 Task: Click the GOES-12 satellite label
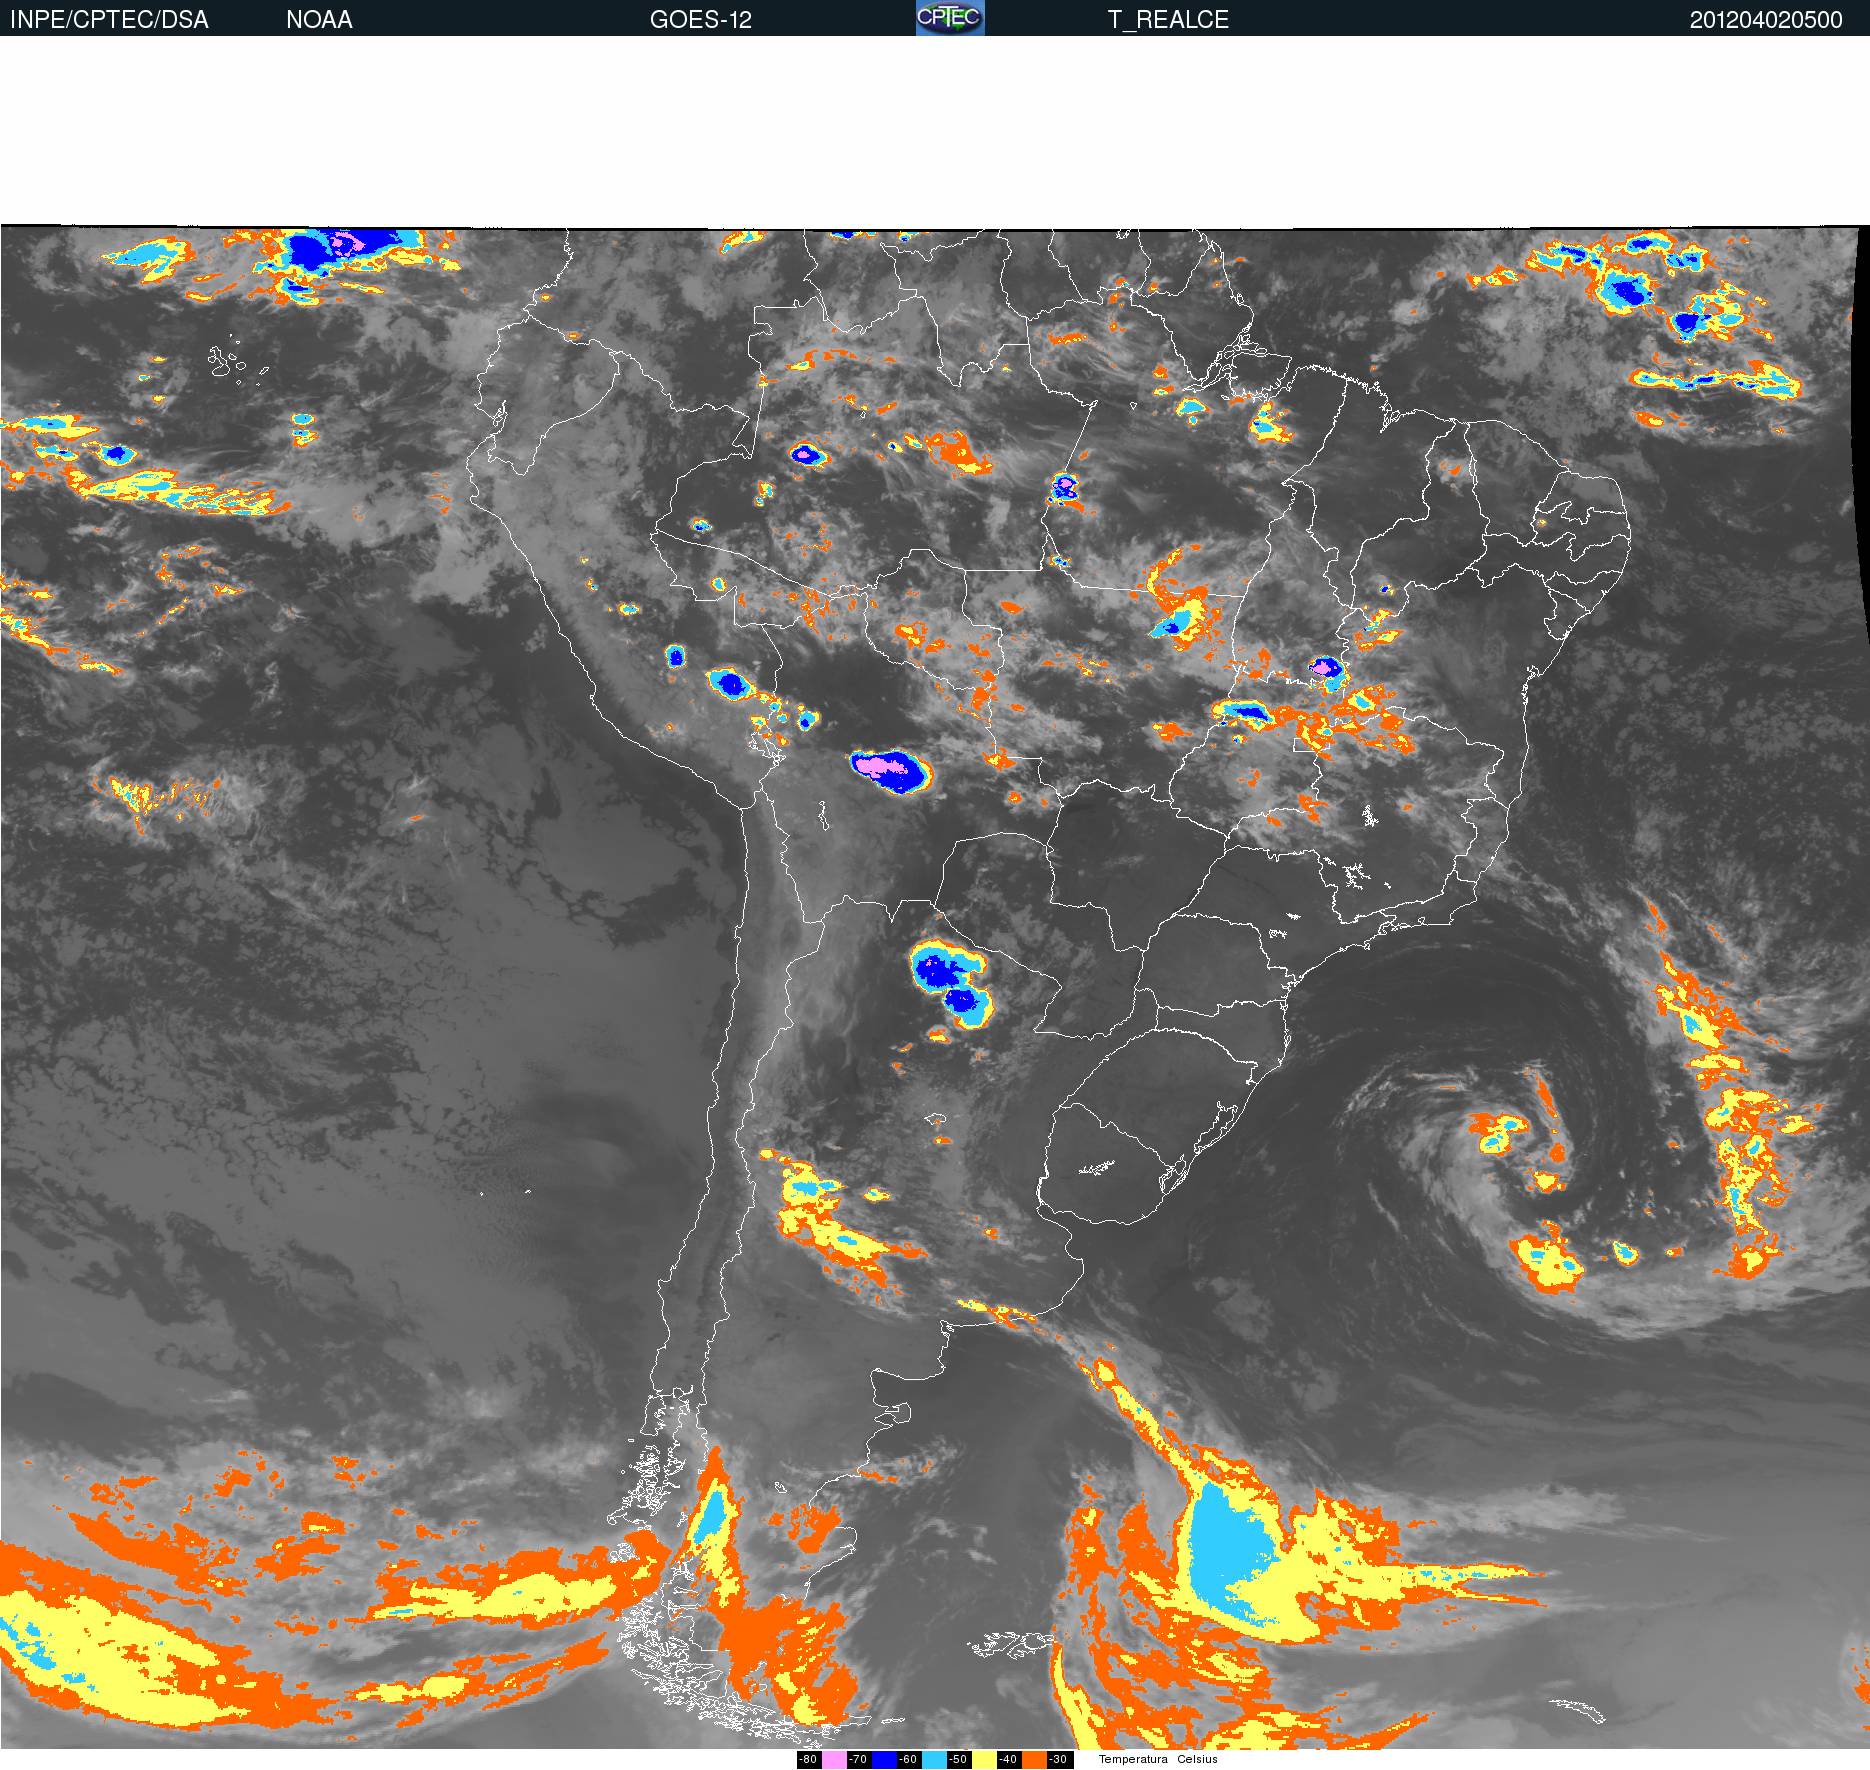point(700,20)
